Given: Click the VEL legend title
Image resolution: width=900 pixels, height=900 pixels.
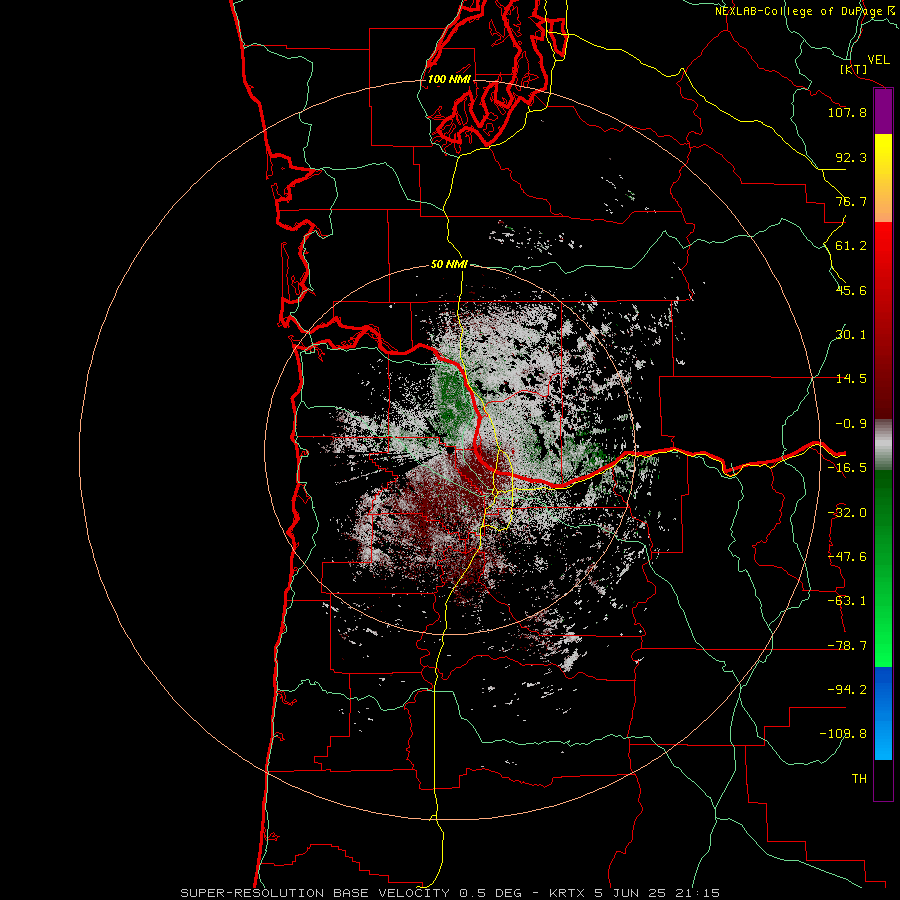Looking at the screenshot, I should coord(879,60).
